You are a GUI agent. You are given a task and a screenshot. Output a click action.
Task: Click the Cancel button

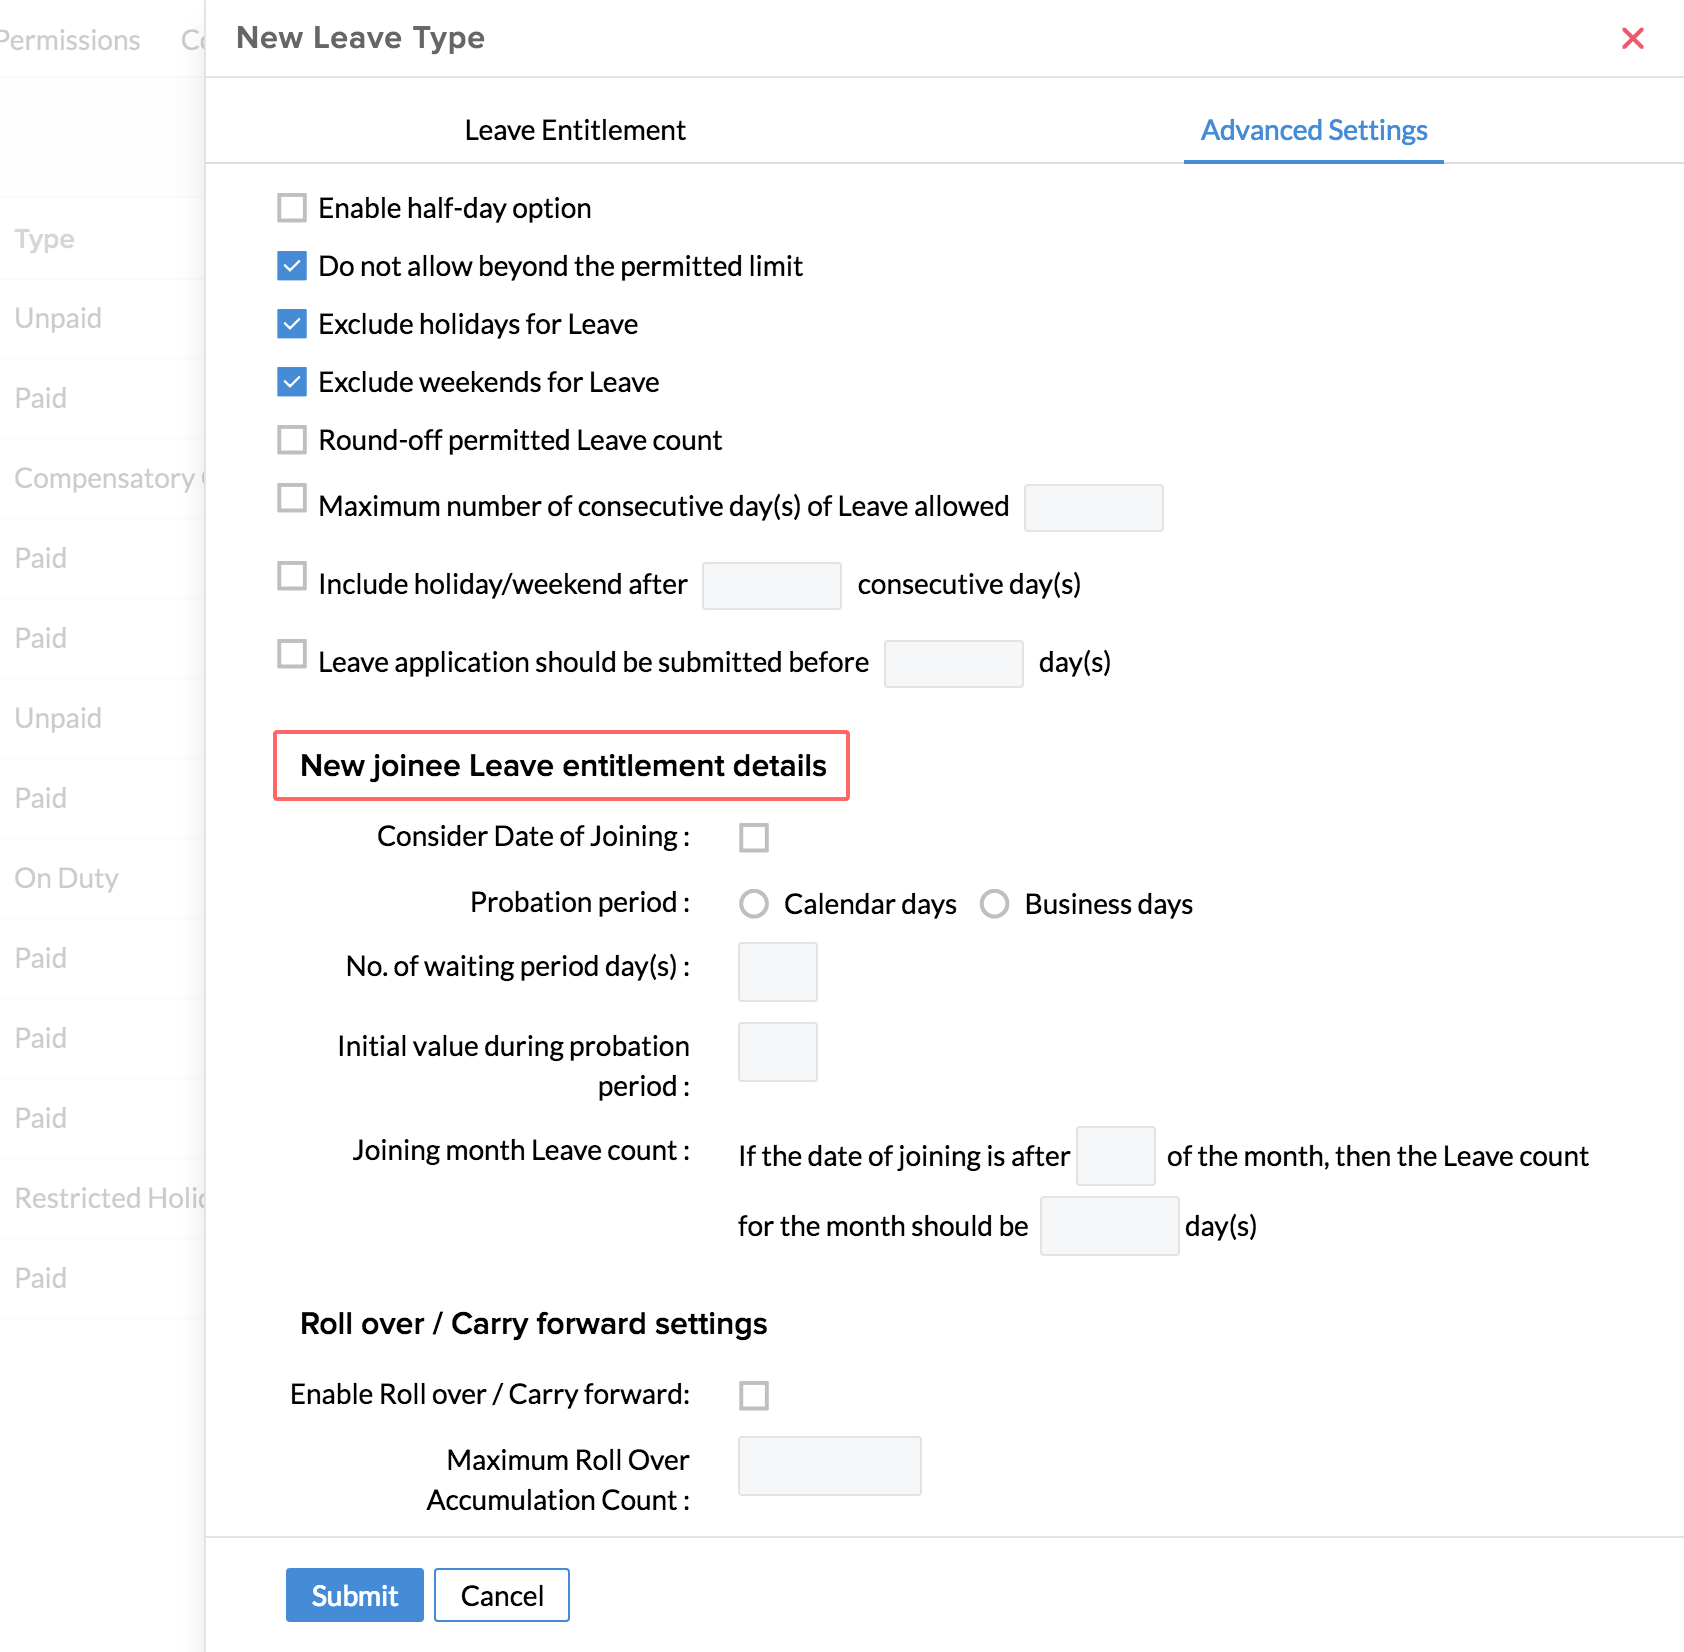pyautogui.click(x=501, y=1595)
